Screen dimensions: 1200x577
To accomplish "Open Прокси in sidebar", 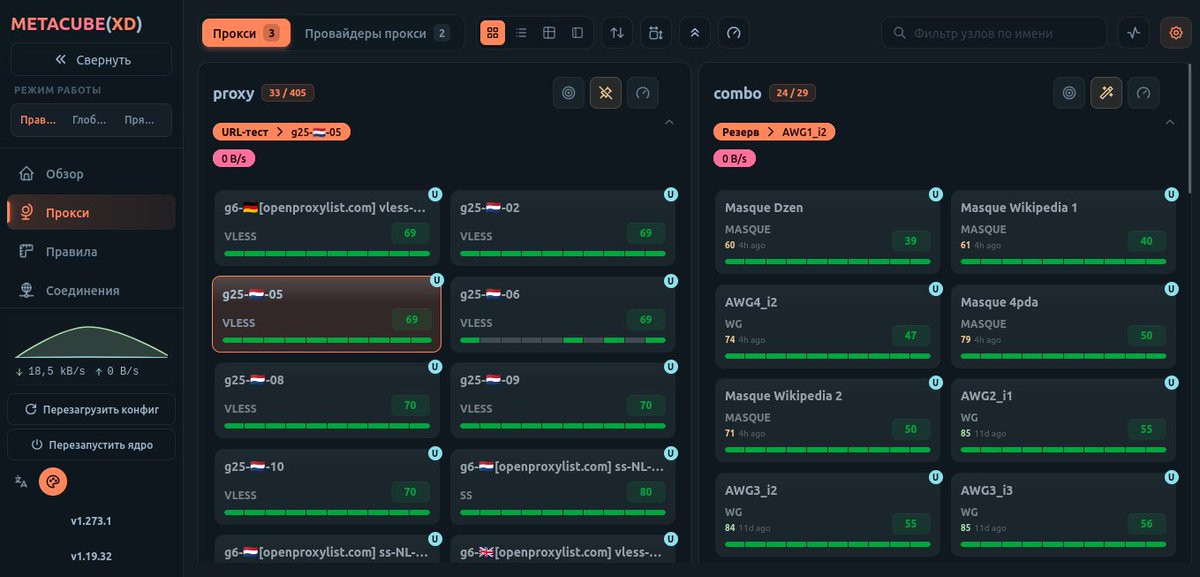I will 91,212.
